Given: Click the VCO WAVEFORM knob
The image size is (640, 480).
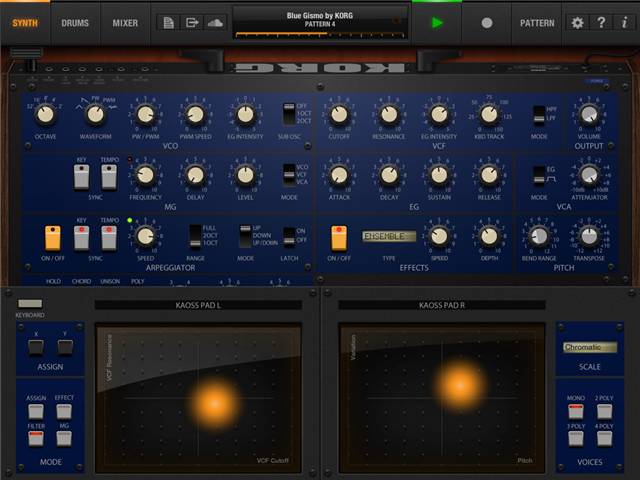Looking at the screenshot, I should point(96,115).
